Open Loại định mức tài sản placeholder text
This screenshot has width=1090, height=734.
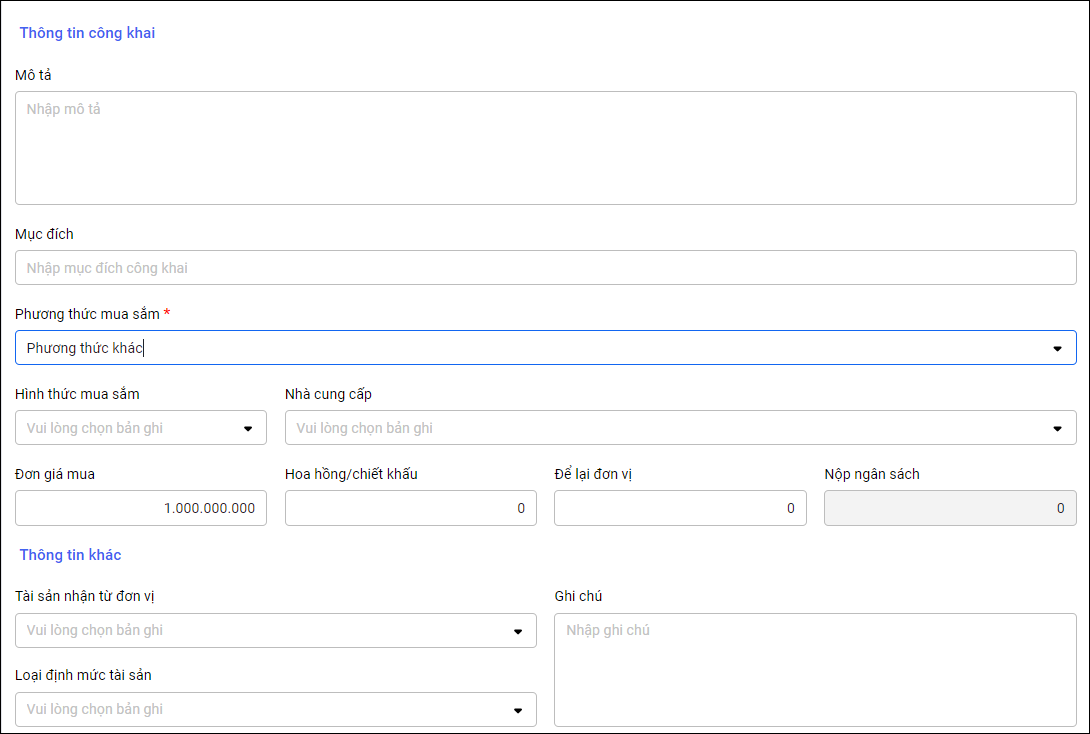[95, 709]
